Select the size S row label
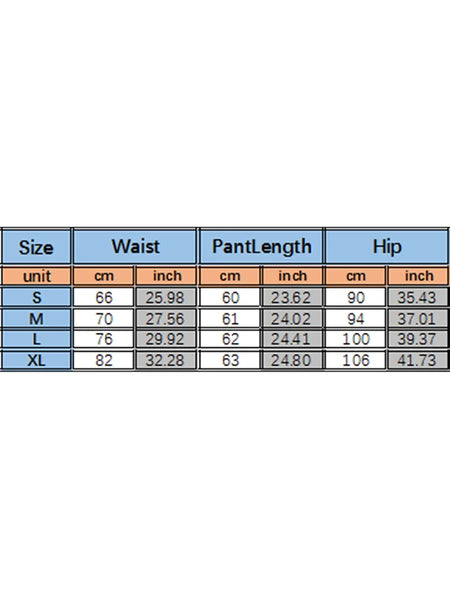This screenshot has width=450, height=600. coord(36,297)
